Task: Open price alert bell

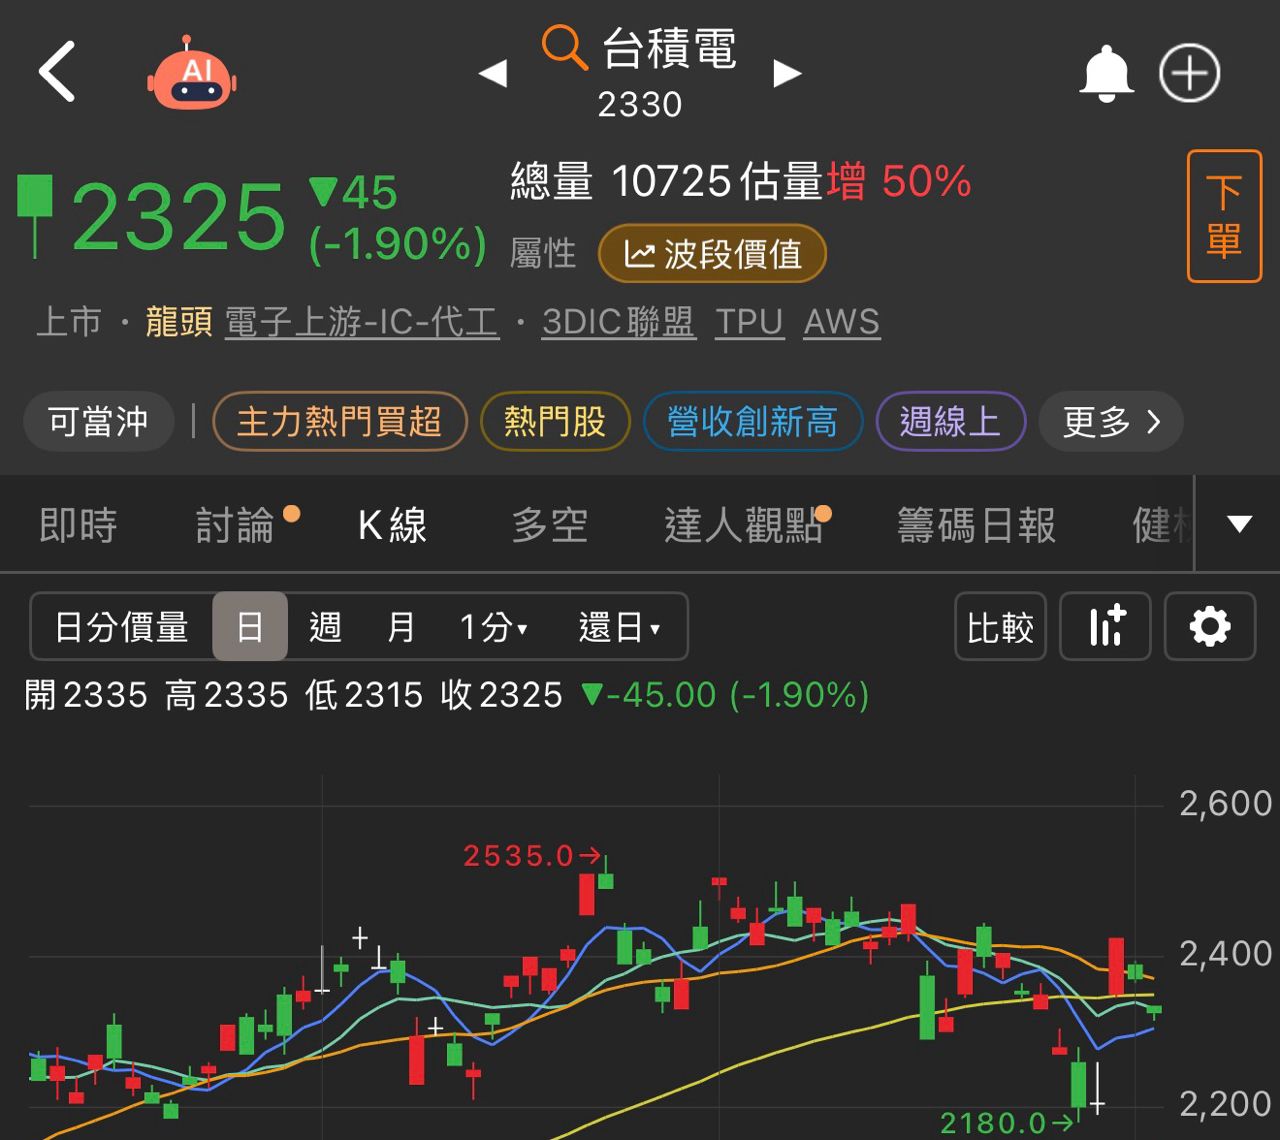Action: point(1106,73)
